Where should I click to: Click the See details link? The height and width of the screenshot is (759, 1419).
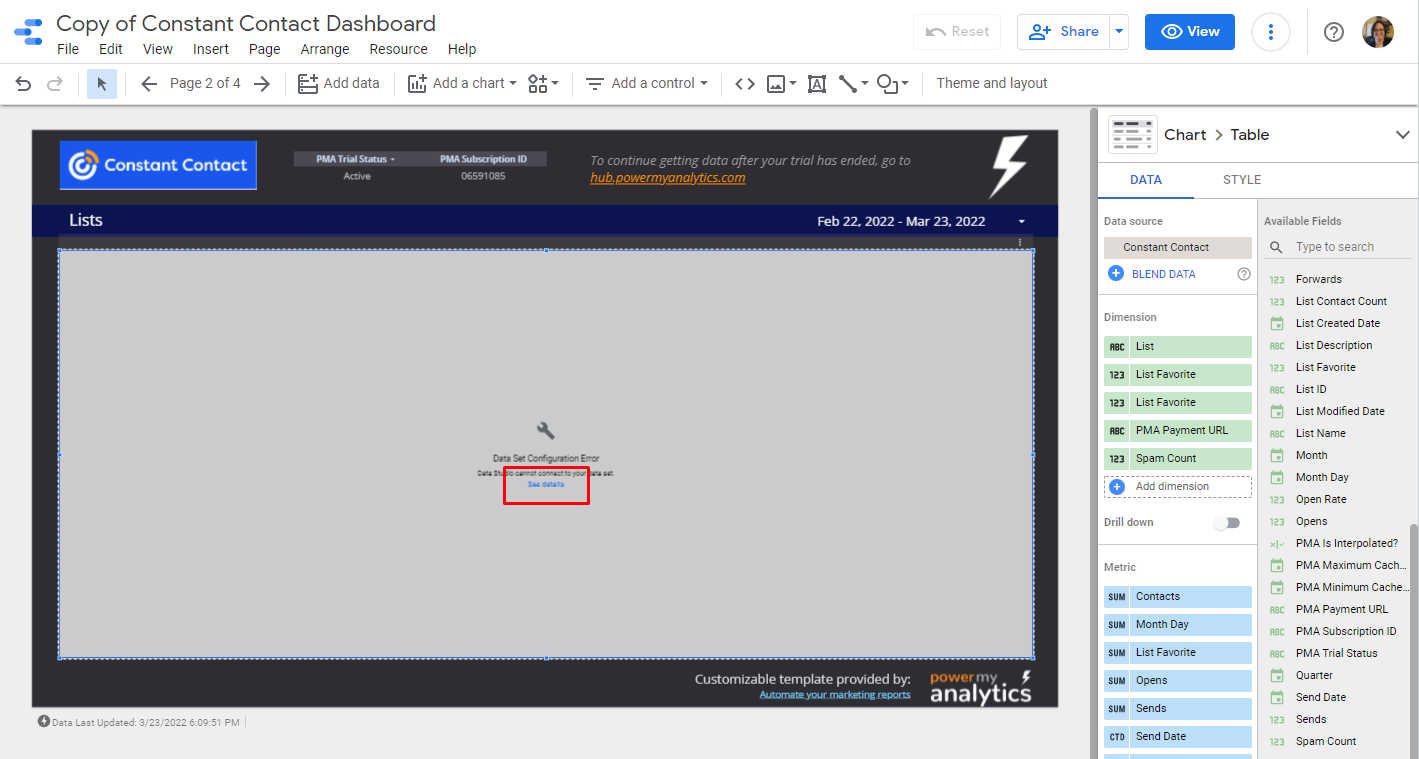point(546,484)
